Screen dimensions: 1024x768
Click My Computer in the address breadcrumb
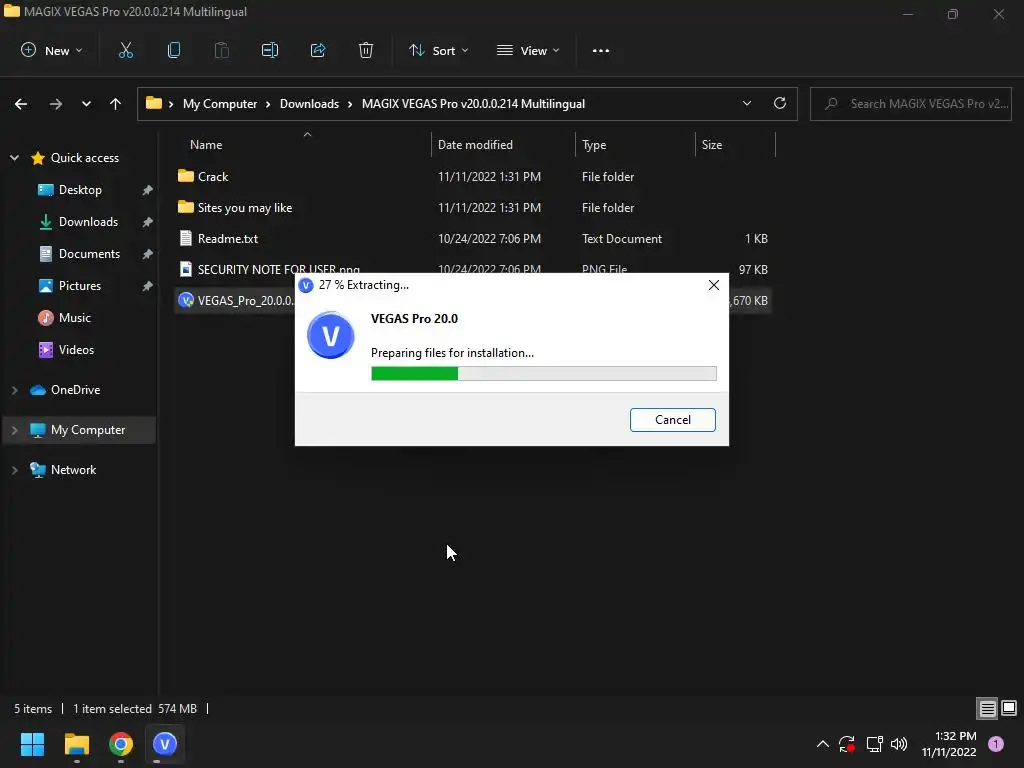pos(220,104)
